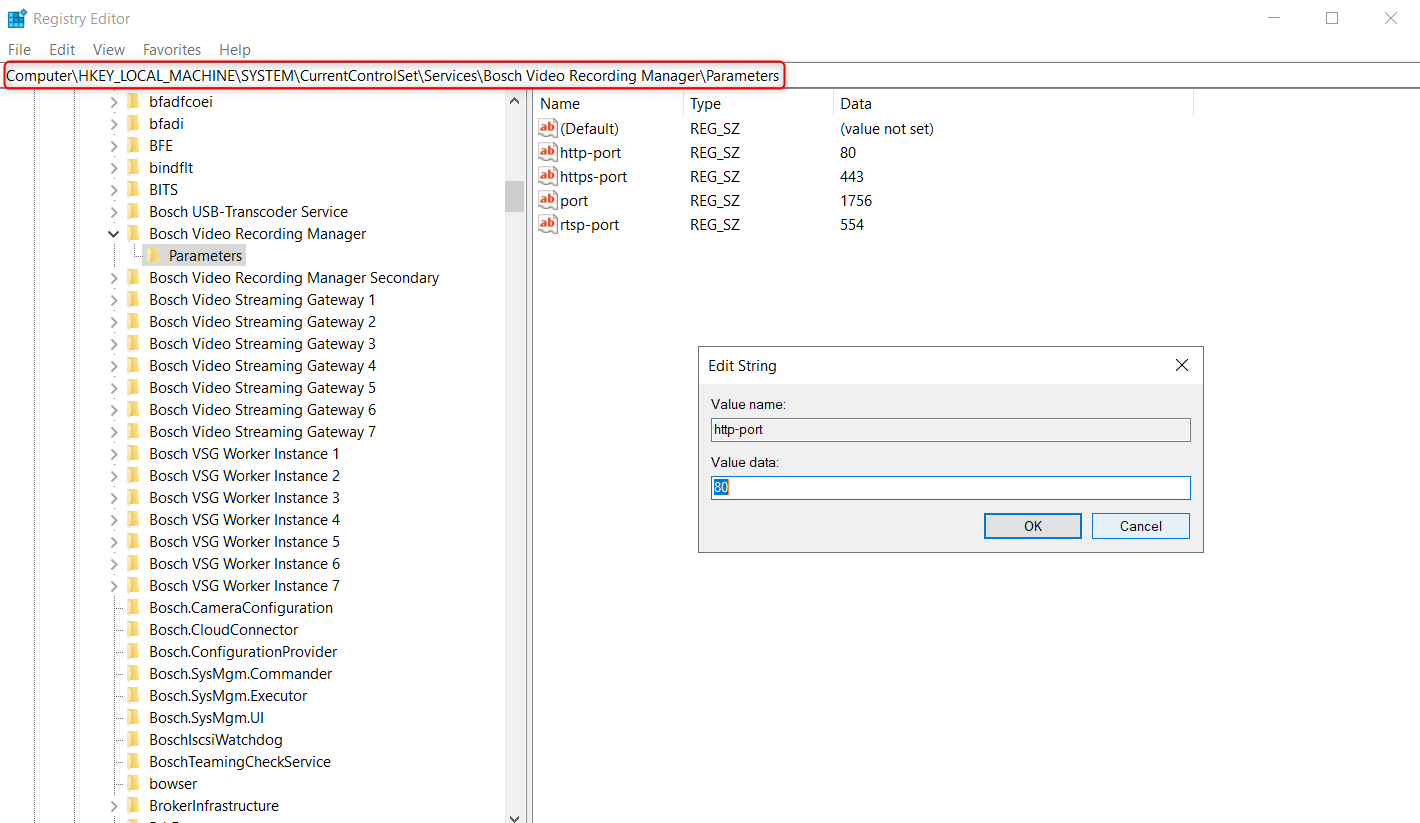Click the Bosch Video Recording Manager folder icon
This screenshot has height=823, width=1420.
point(134,233)
